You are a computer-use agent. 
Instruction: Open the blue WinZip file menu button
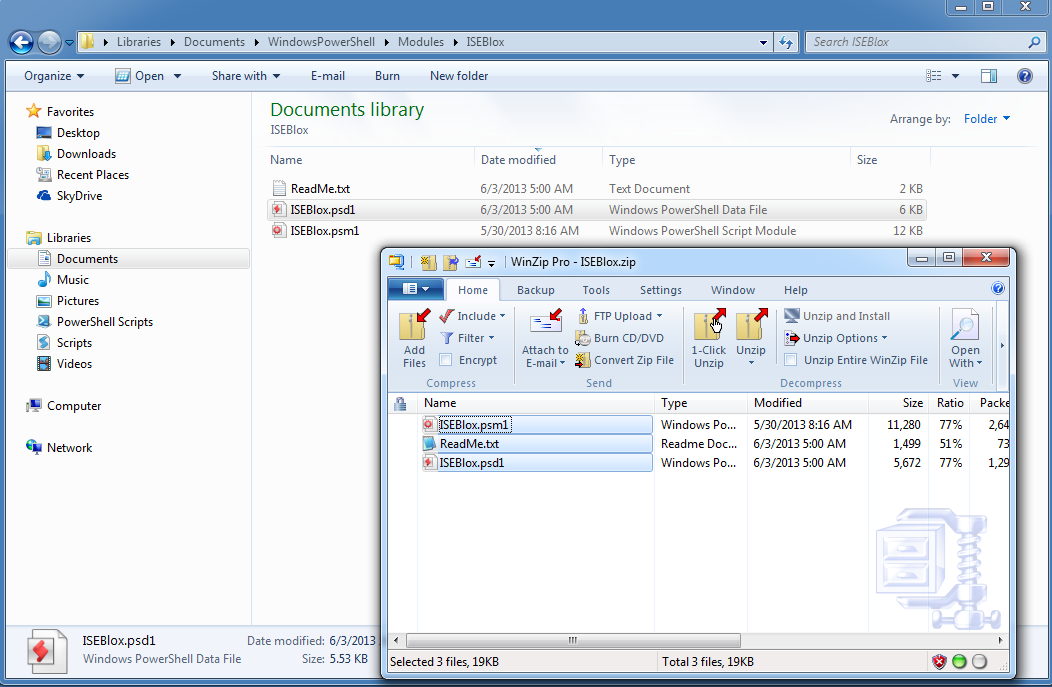coord(415,289)
